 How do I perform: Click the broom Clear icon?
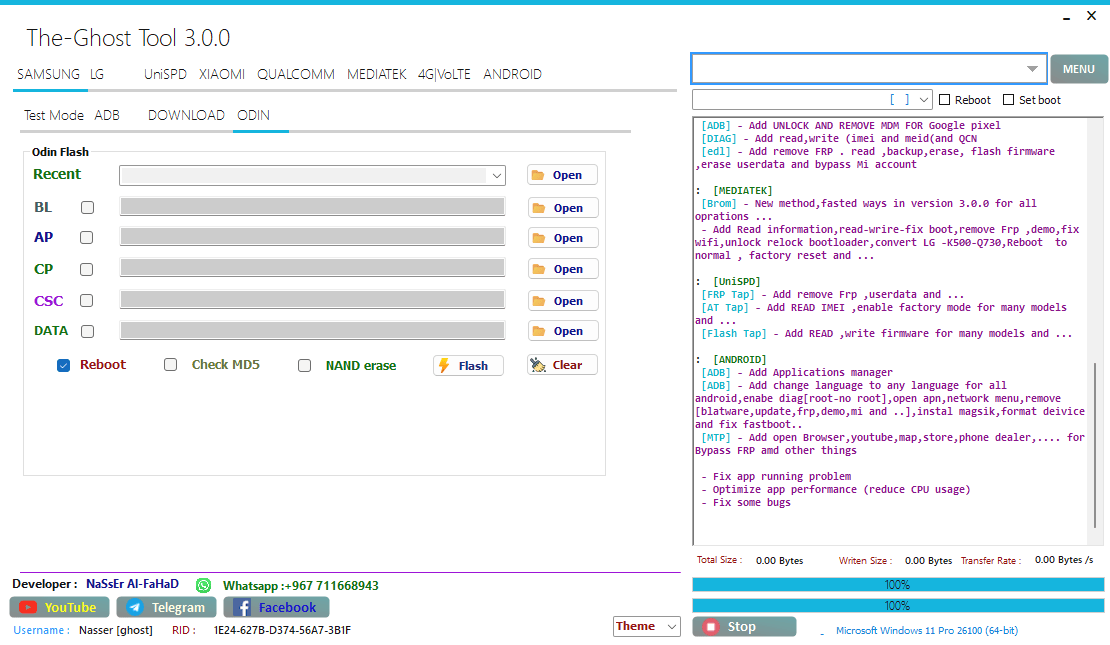pyautogui.click(x=539, y=365)
